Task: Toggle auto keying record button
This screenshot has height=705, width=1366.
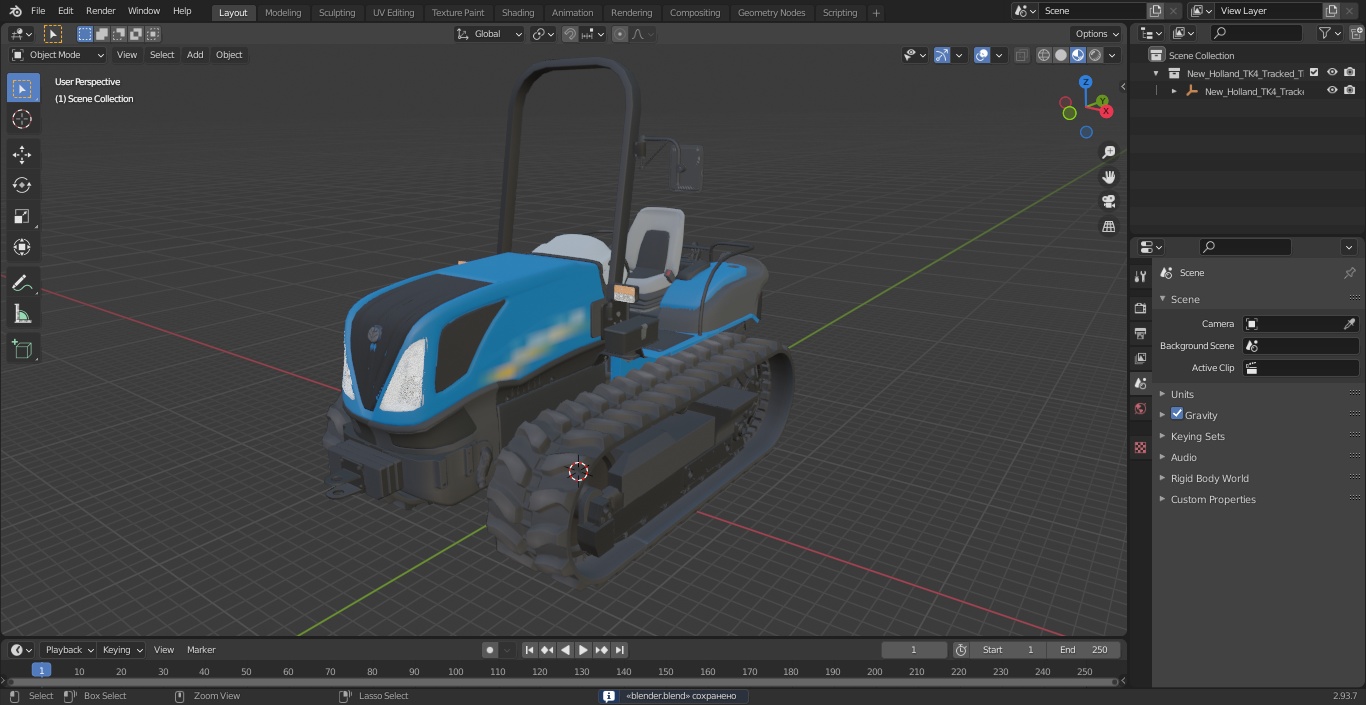Action: 490,650
